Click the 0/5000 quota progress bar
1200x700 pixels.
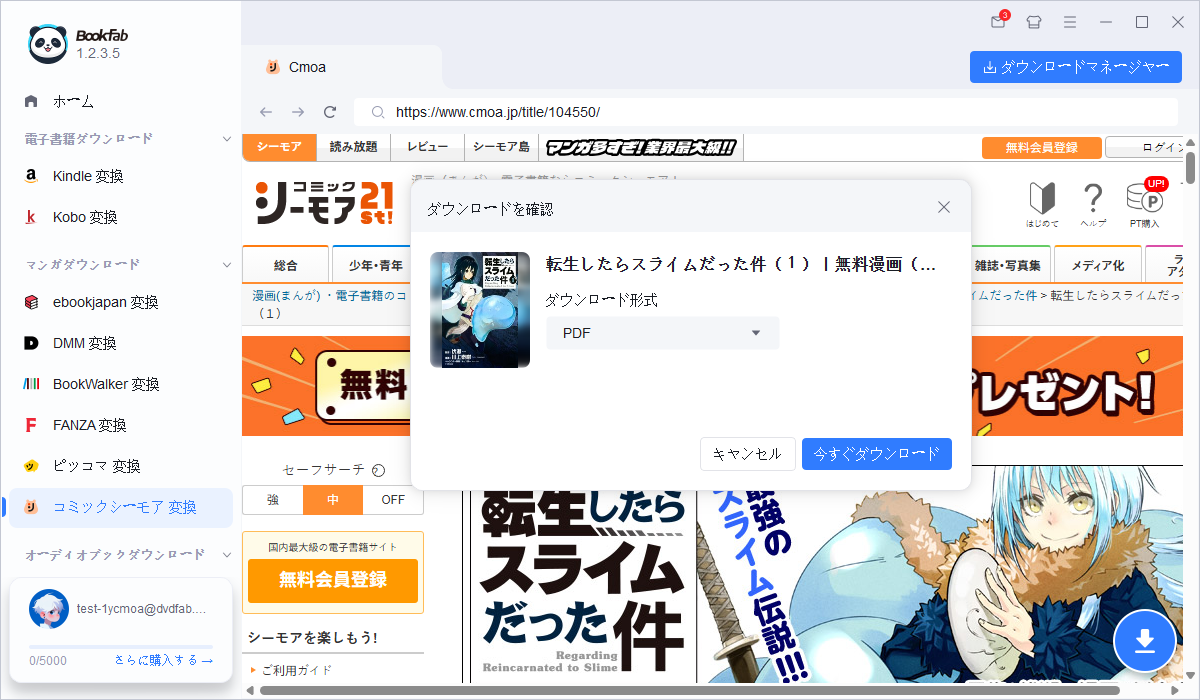[x=121, y=647]
